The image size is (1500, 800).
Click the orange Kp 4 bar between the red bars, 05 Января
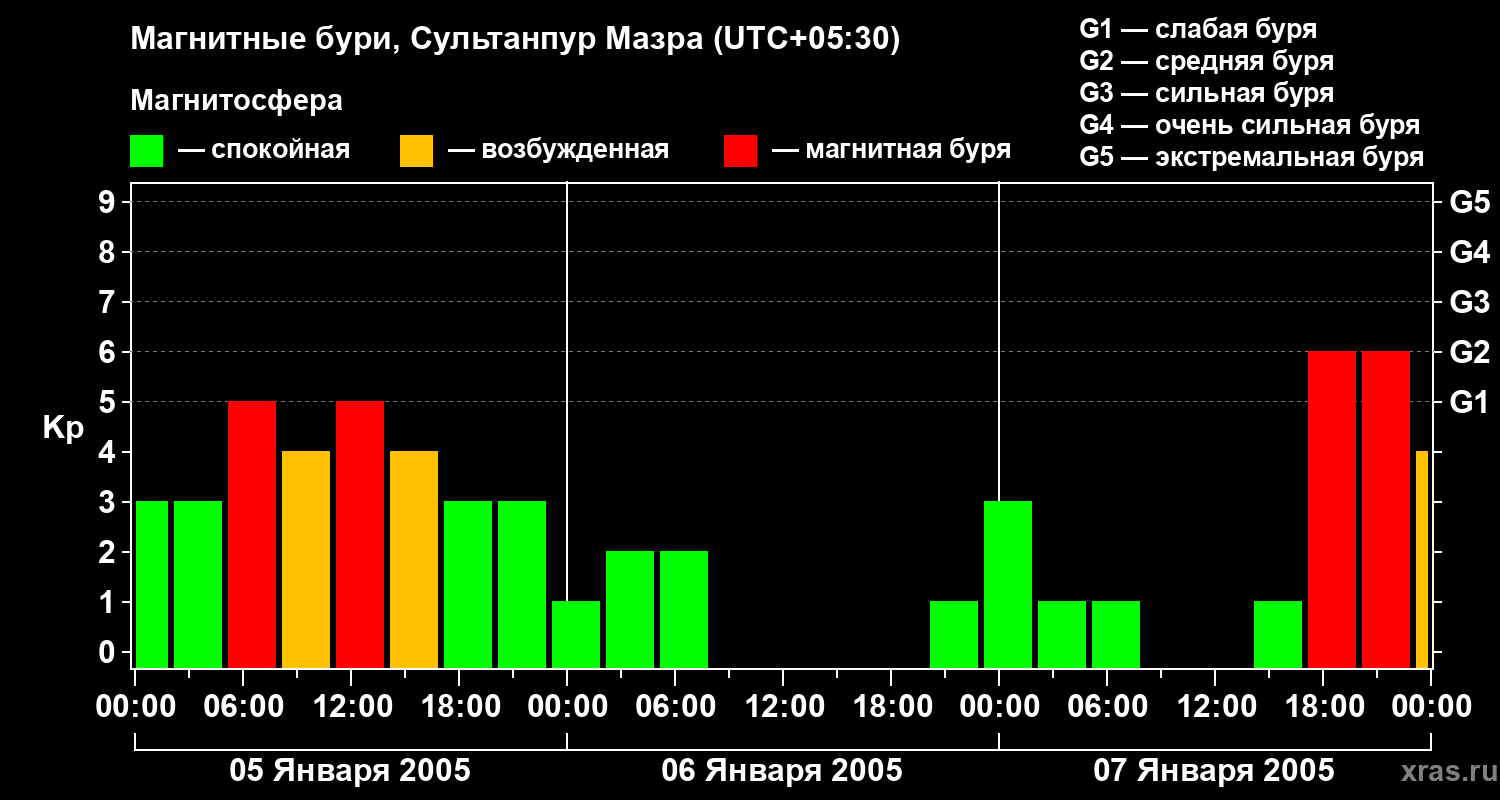(306, 560)
